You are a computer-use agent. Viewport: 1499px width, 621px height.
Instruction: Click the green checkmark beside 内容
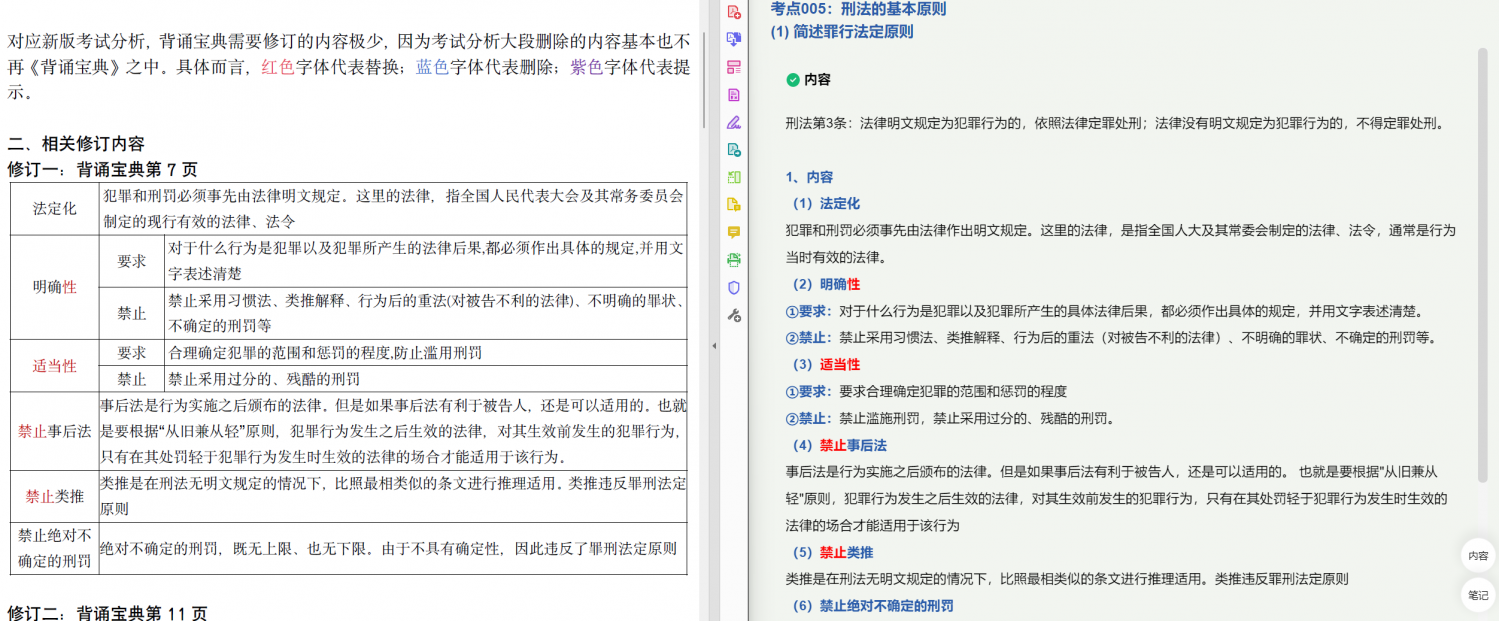[x=793, y=79]
